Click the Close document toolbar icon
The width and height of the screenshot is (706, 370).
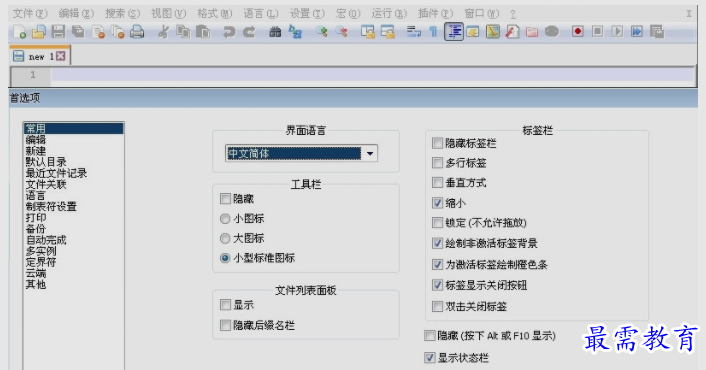pyautogui.click(x=98, y=32)
